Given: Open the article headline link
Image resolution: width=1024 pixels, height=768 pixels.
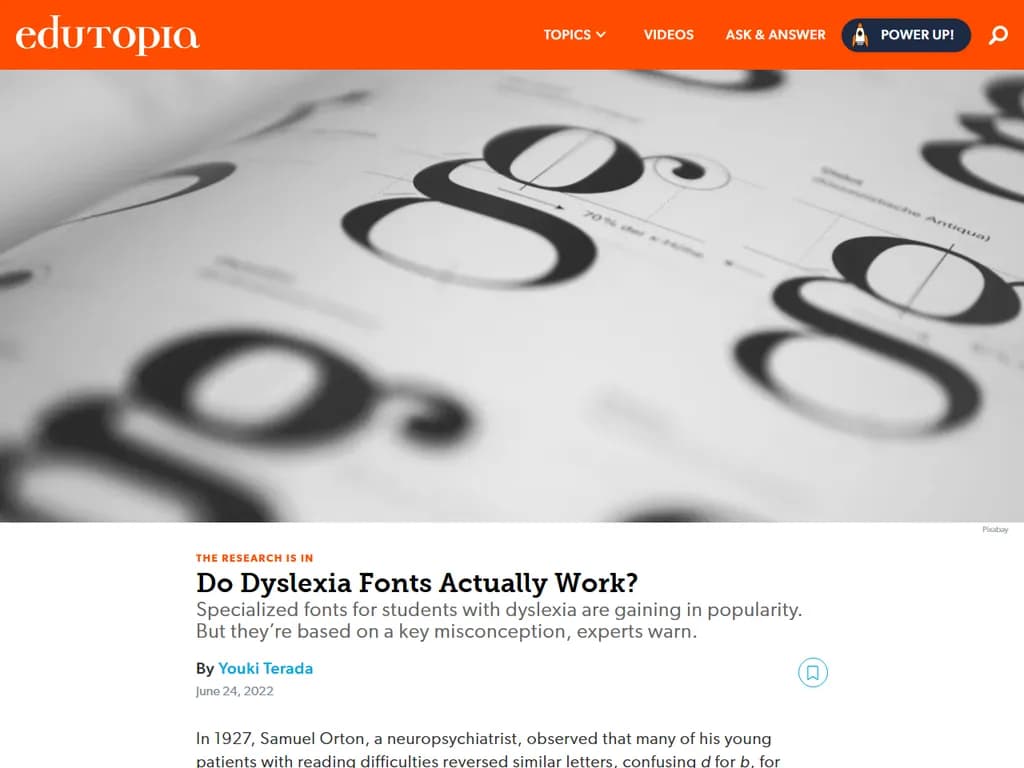Looking at the screenshot, I should click(419, 584).
